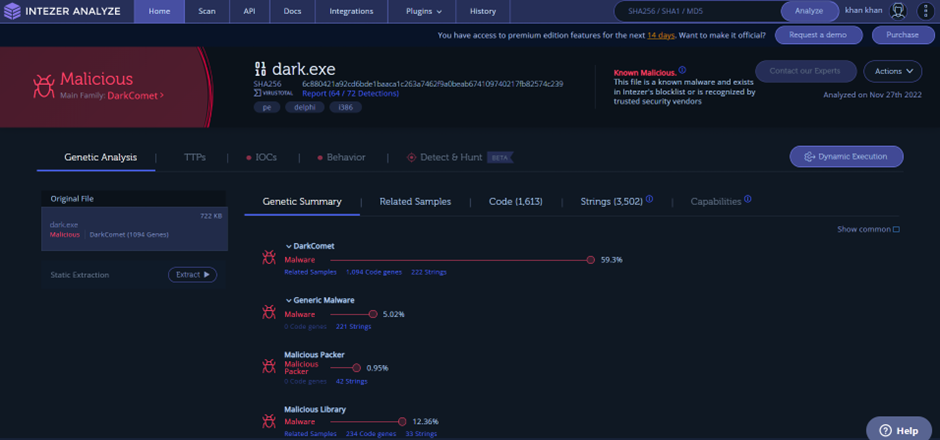Click the Dynamic Execution button
This screenshot has width=940, height=440.
coord(846,156)
